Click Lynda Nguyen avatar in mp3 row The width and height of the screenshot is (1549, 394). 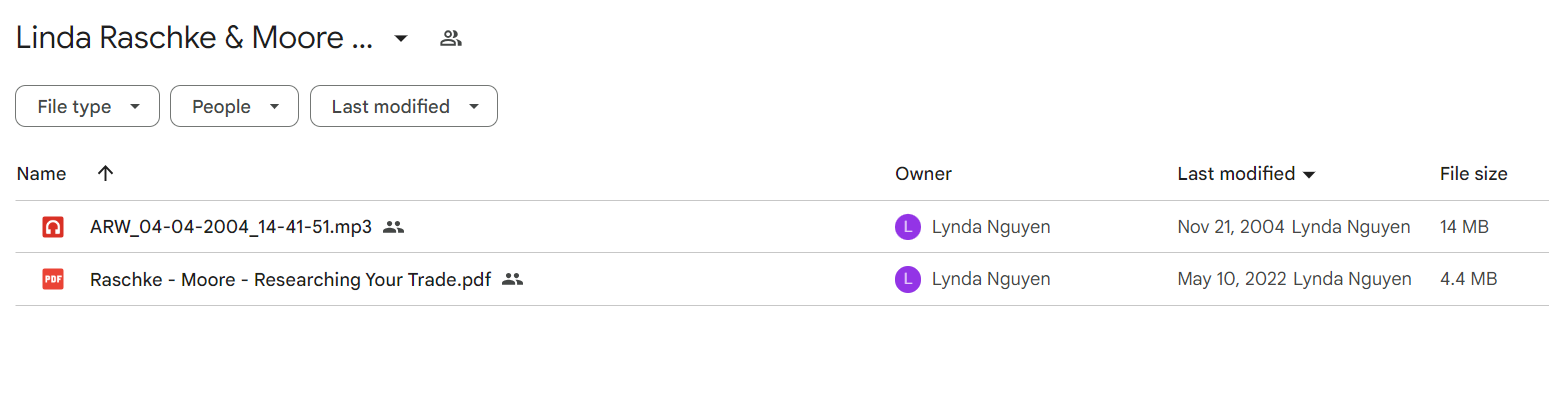907,227
